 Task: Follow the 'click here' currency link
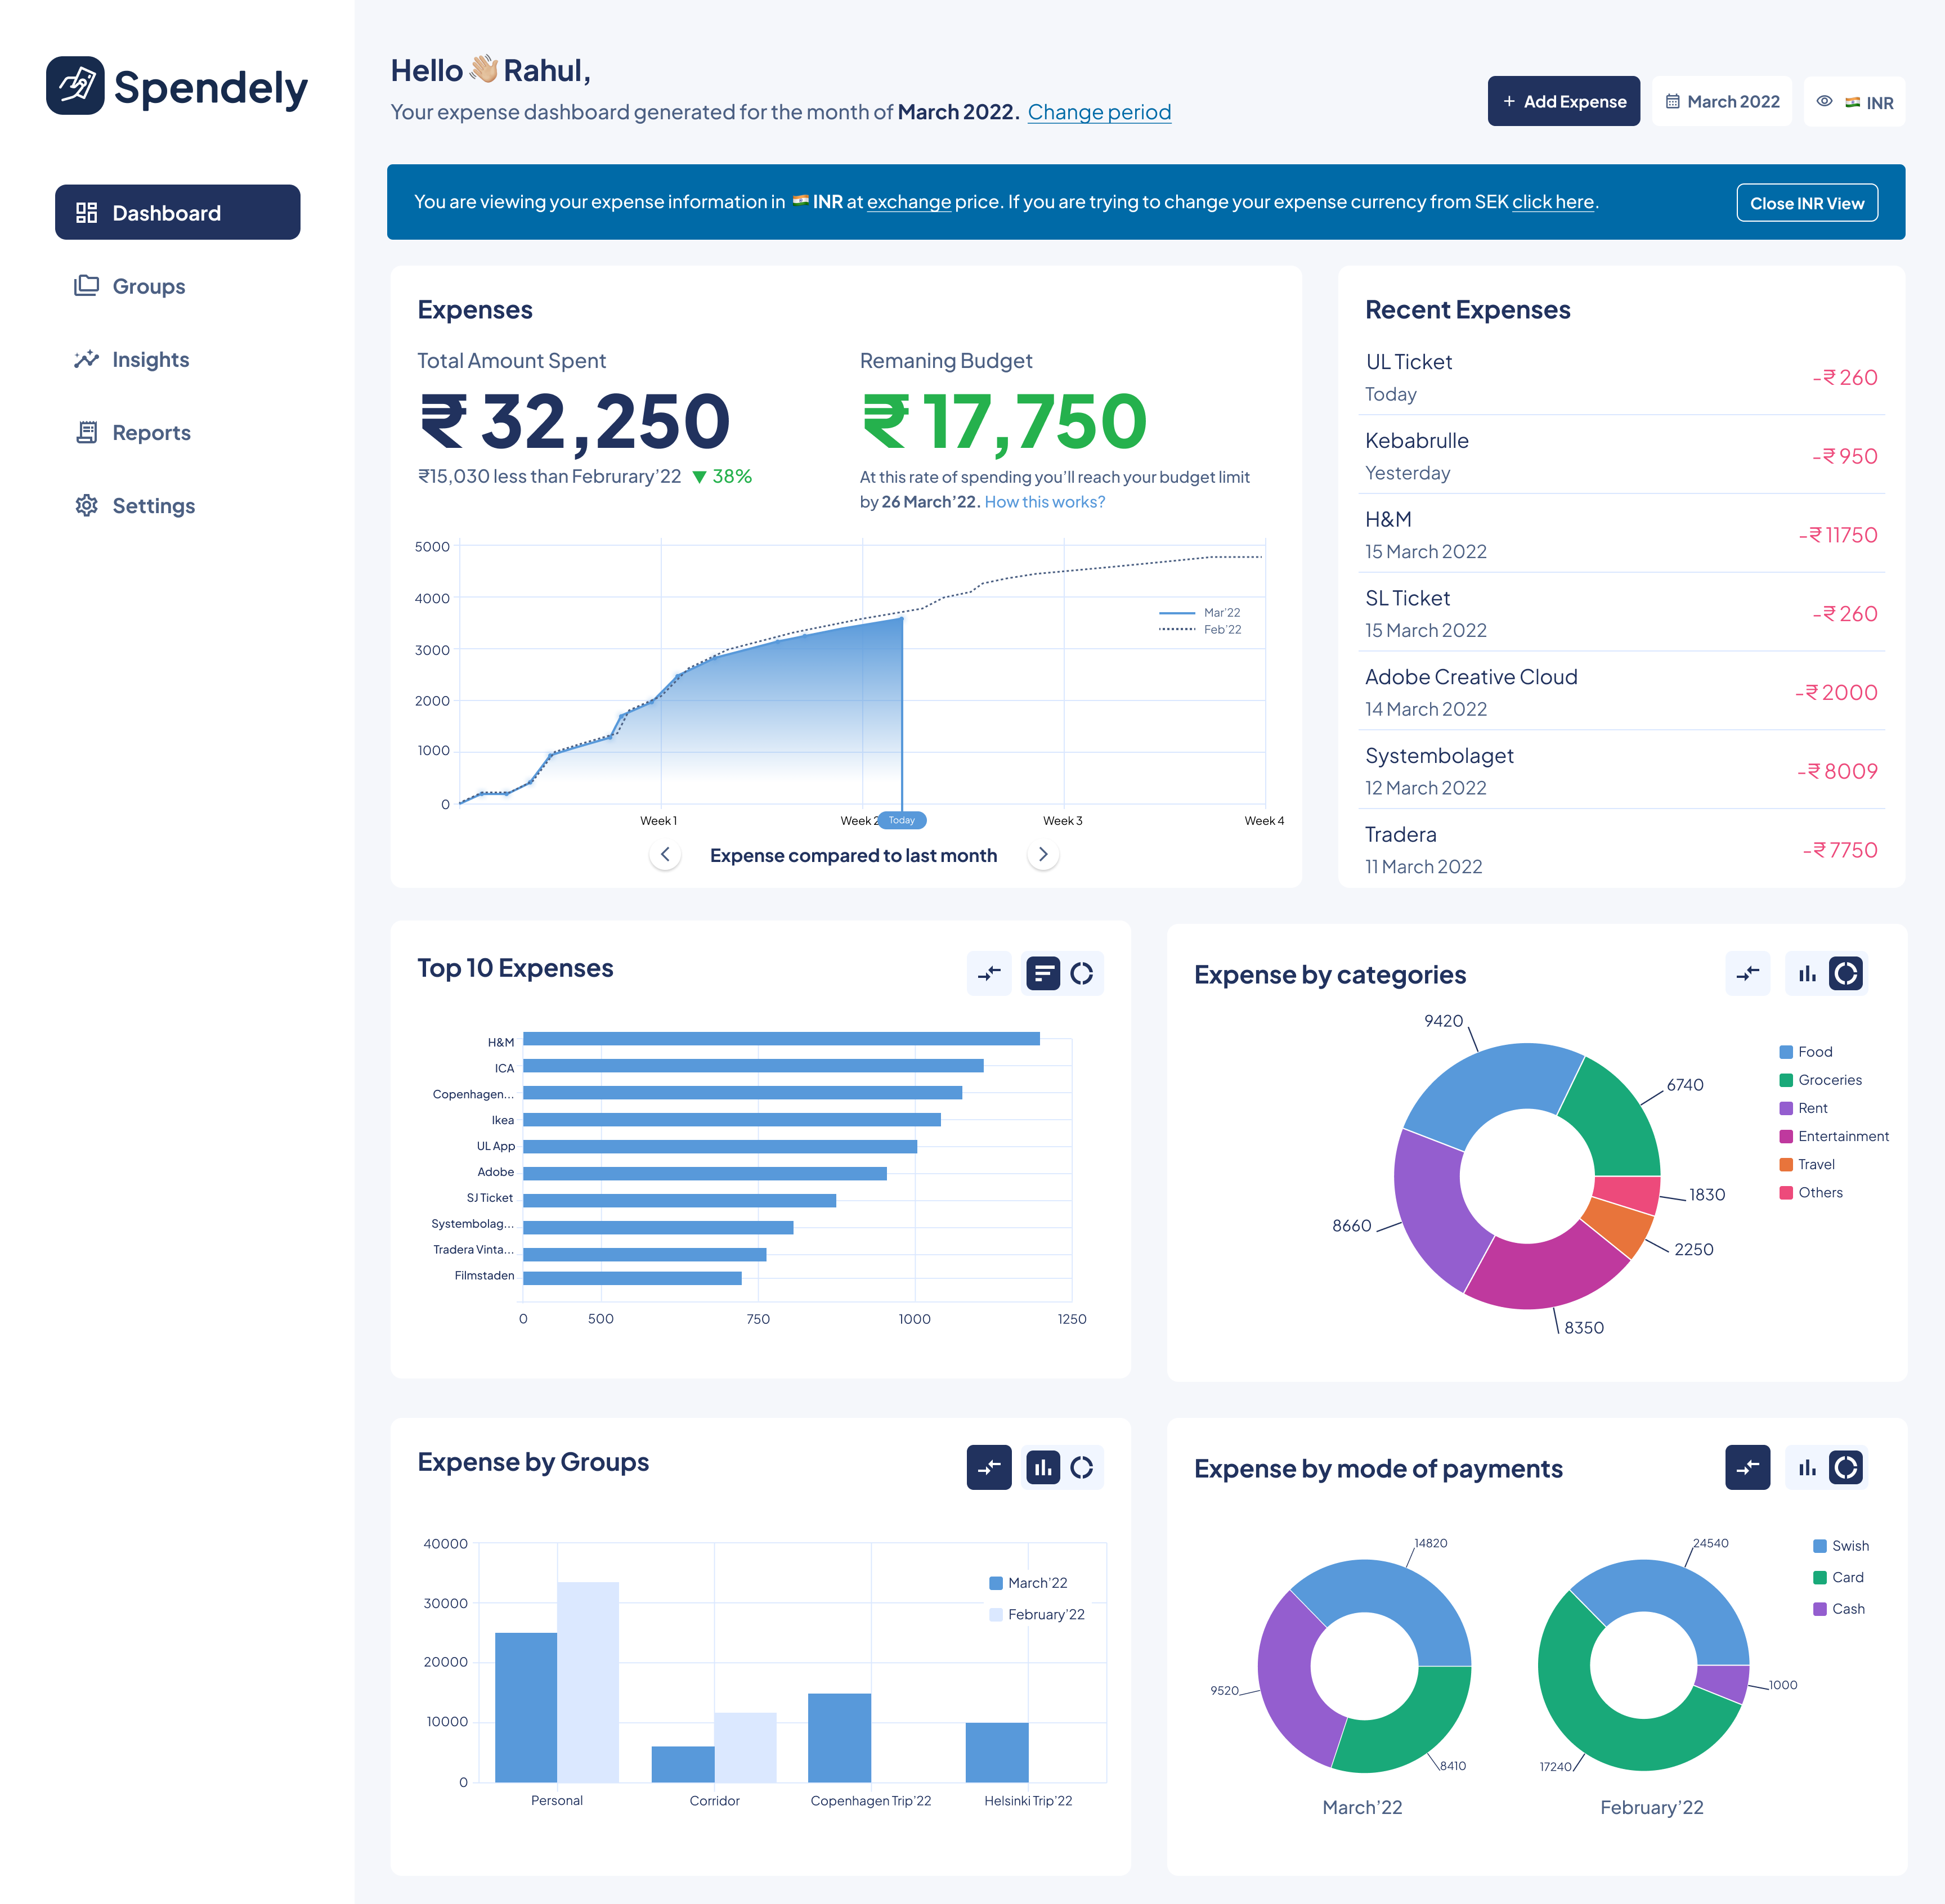1552,202
